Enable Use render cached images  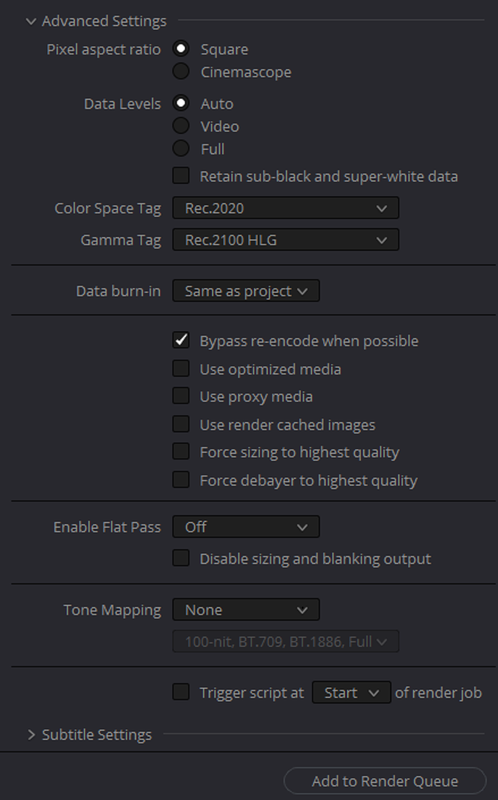(x=181, y=424)
